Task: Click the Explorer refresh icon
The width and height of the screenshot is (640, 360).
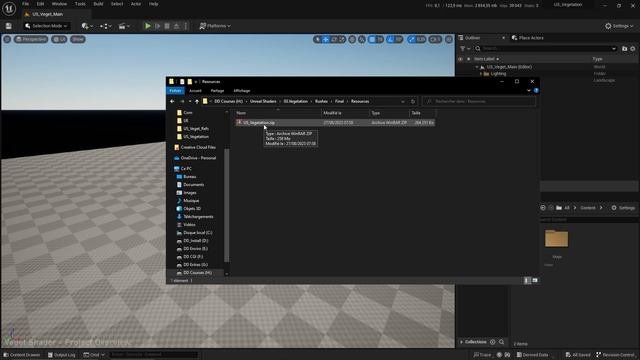Action: pos(413,101)
